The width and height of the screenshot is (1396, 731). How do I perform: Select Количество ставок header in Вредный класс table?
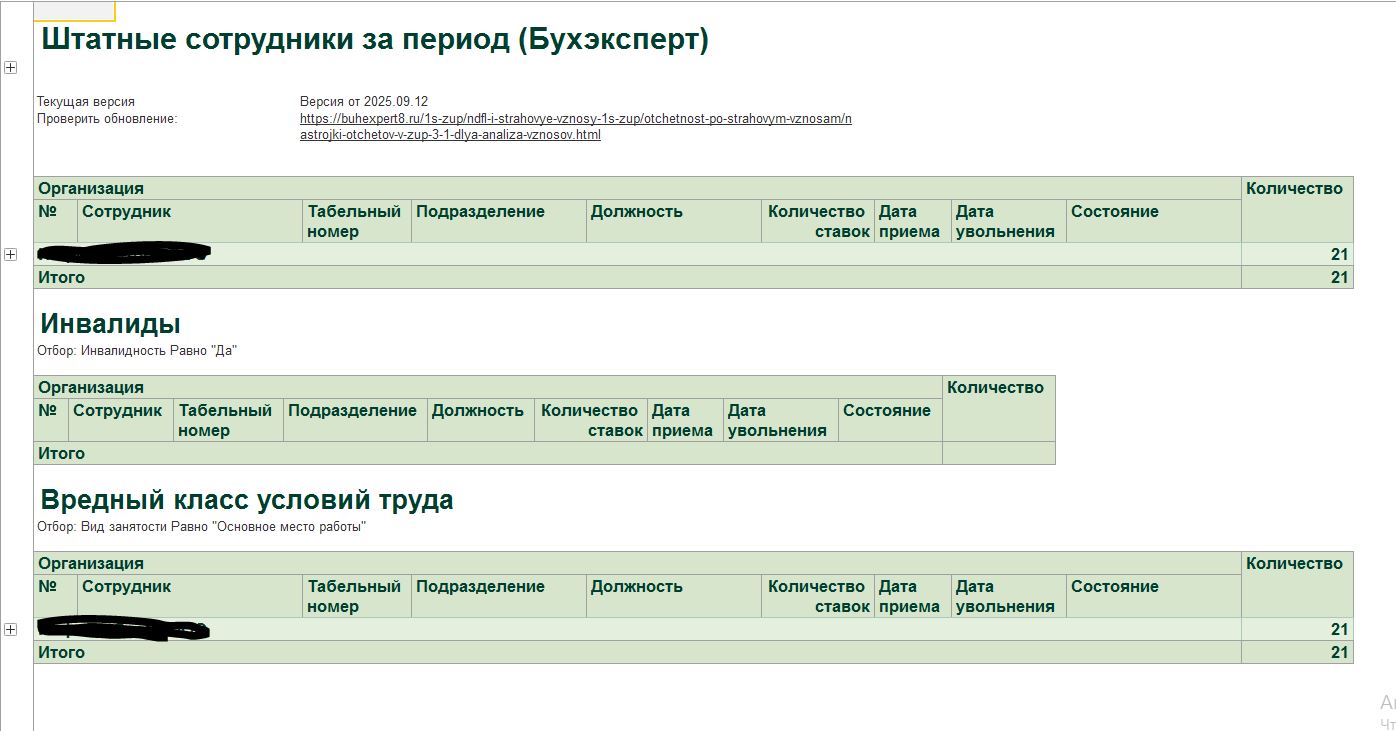coord(817,596)
